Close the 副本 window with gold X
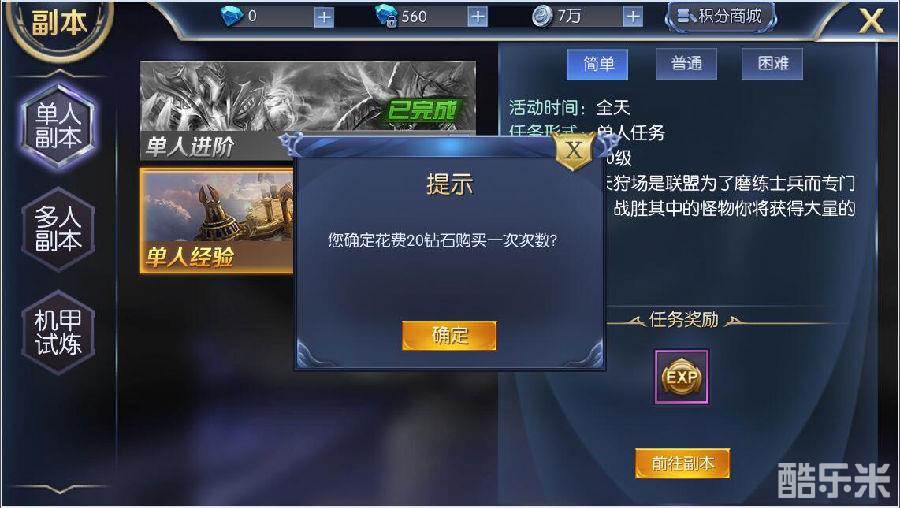 pyautogui.click(x=871, y=21)
